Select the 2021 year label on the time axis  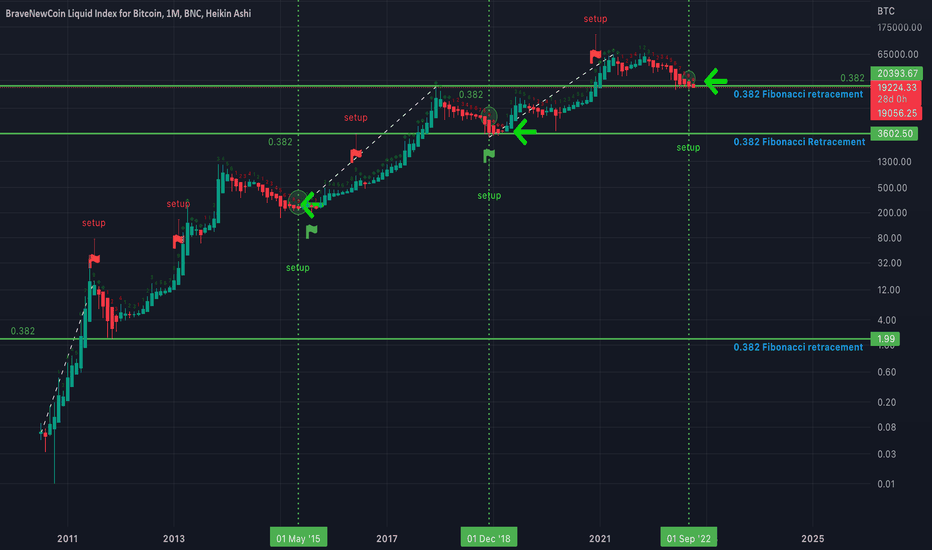point(600,539)
